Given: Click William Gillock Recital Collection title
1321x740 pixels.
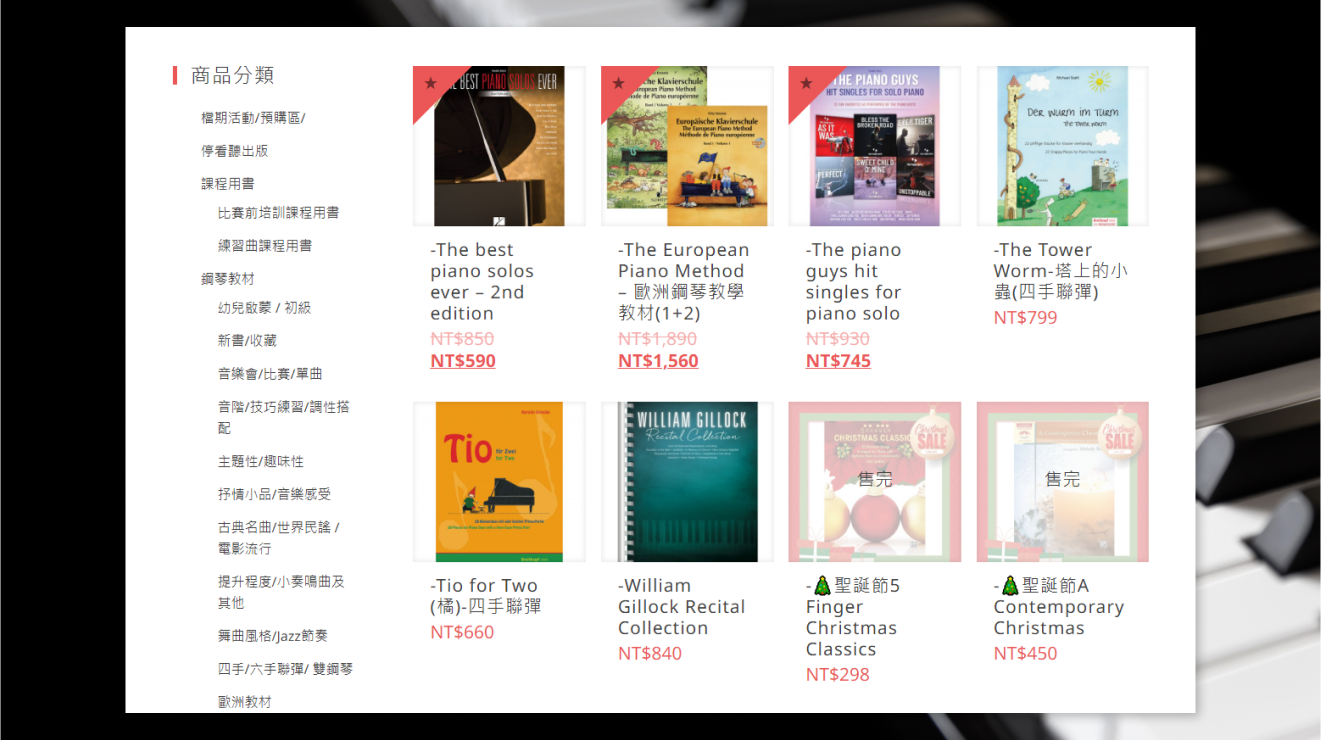Looking at the screenshot, I should [x=681, y=607].
